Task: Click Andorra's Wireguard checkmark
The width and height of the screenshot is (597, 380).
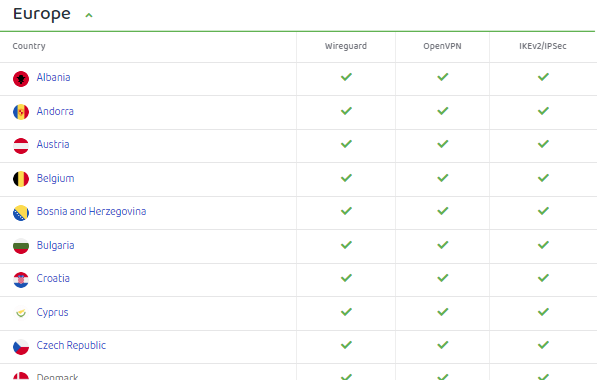Action: pyautogui.click(x=346, y=111)
